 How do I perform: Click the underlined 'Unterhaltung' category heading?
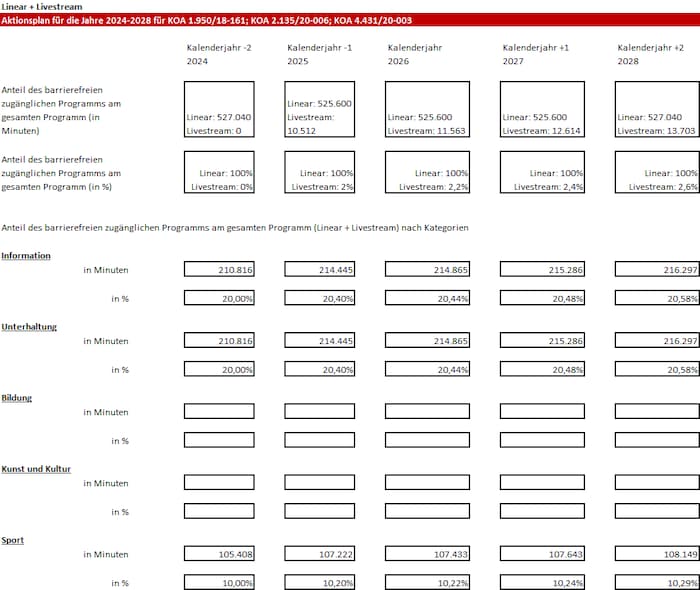29,327
